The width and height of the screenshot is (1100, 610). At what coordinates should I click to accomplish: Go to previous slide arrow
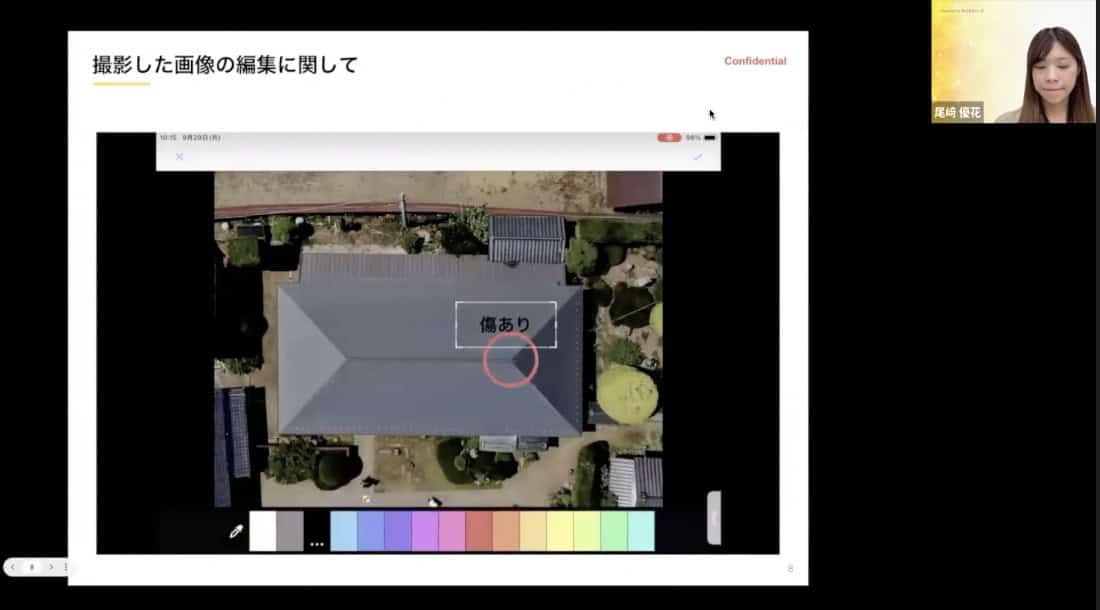click(x=13, y=567)
